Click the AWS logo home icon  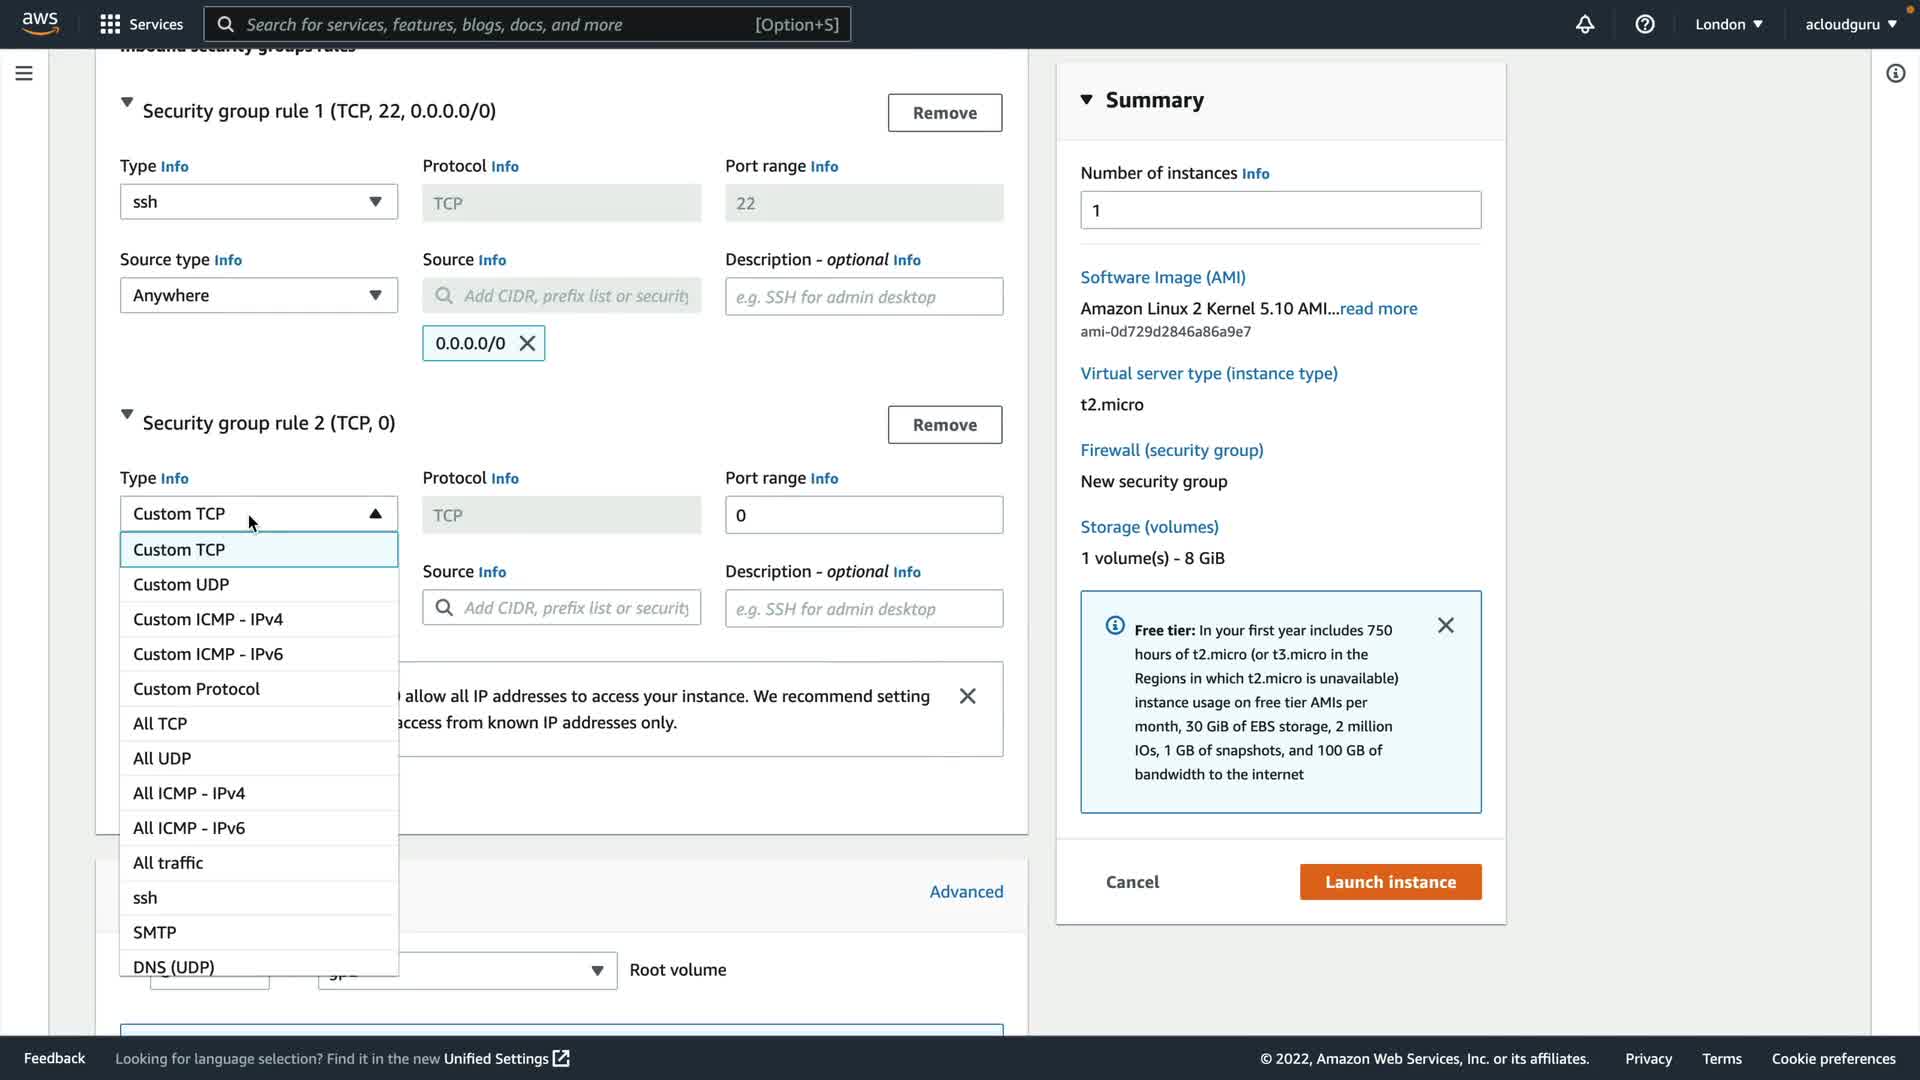click(40, 22)
